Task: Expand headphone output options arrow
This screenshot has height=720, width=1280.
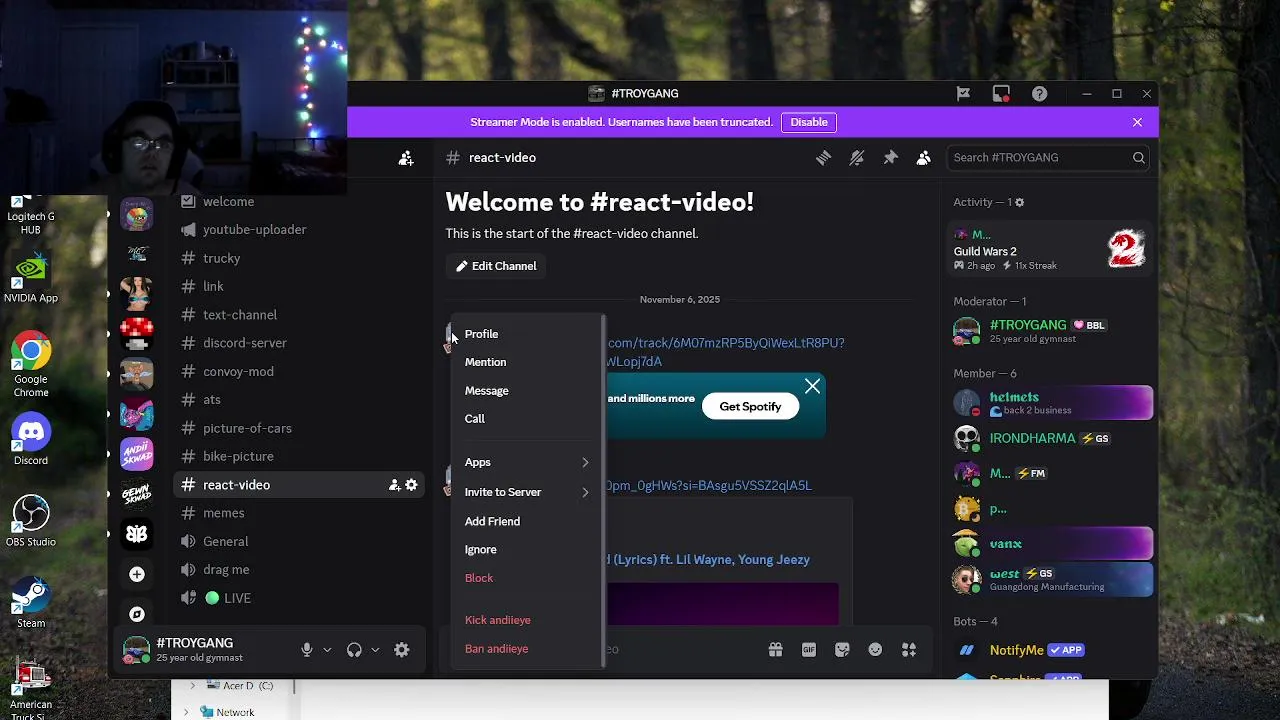Action: 375,650
